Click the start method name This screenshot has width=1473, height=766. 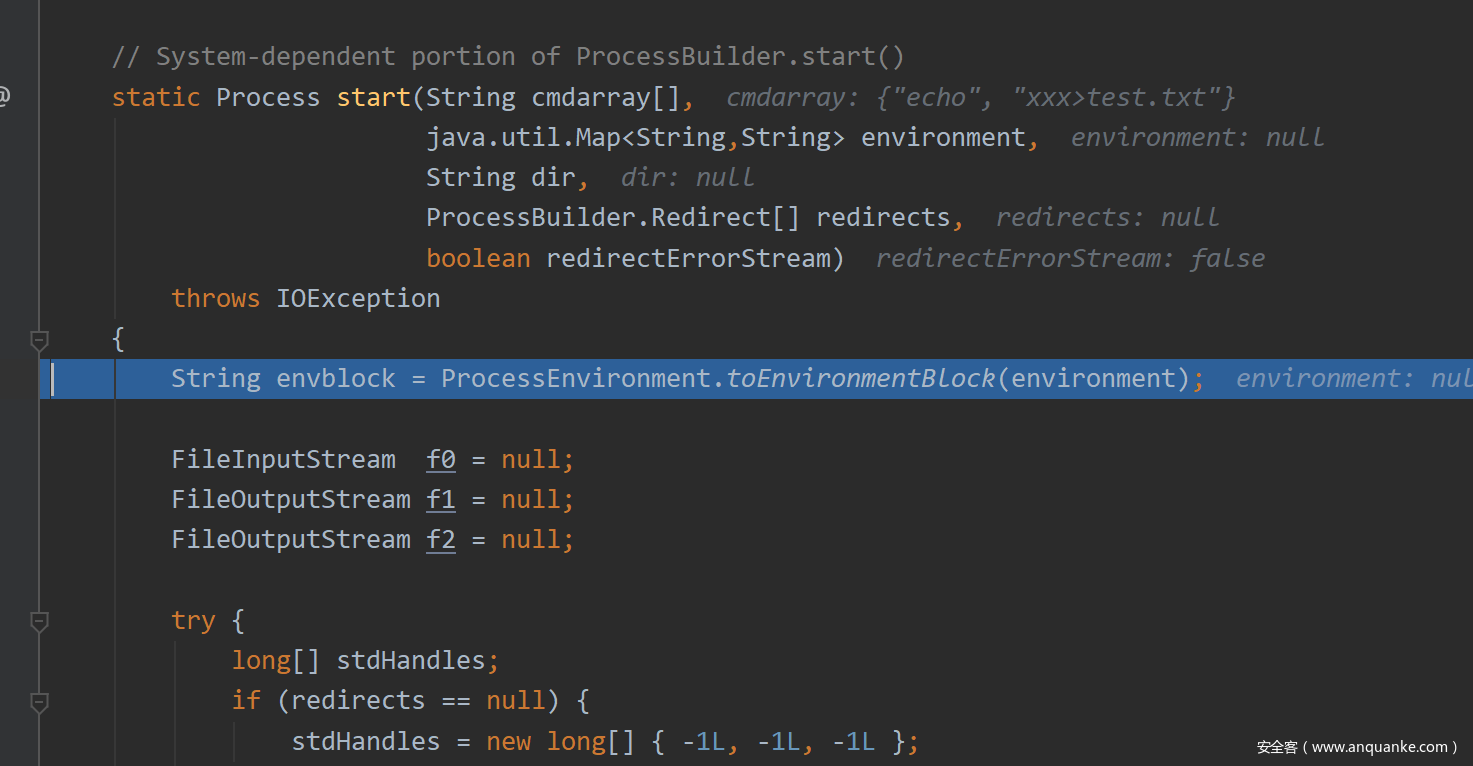click(374, 97)
